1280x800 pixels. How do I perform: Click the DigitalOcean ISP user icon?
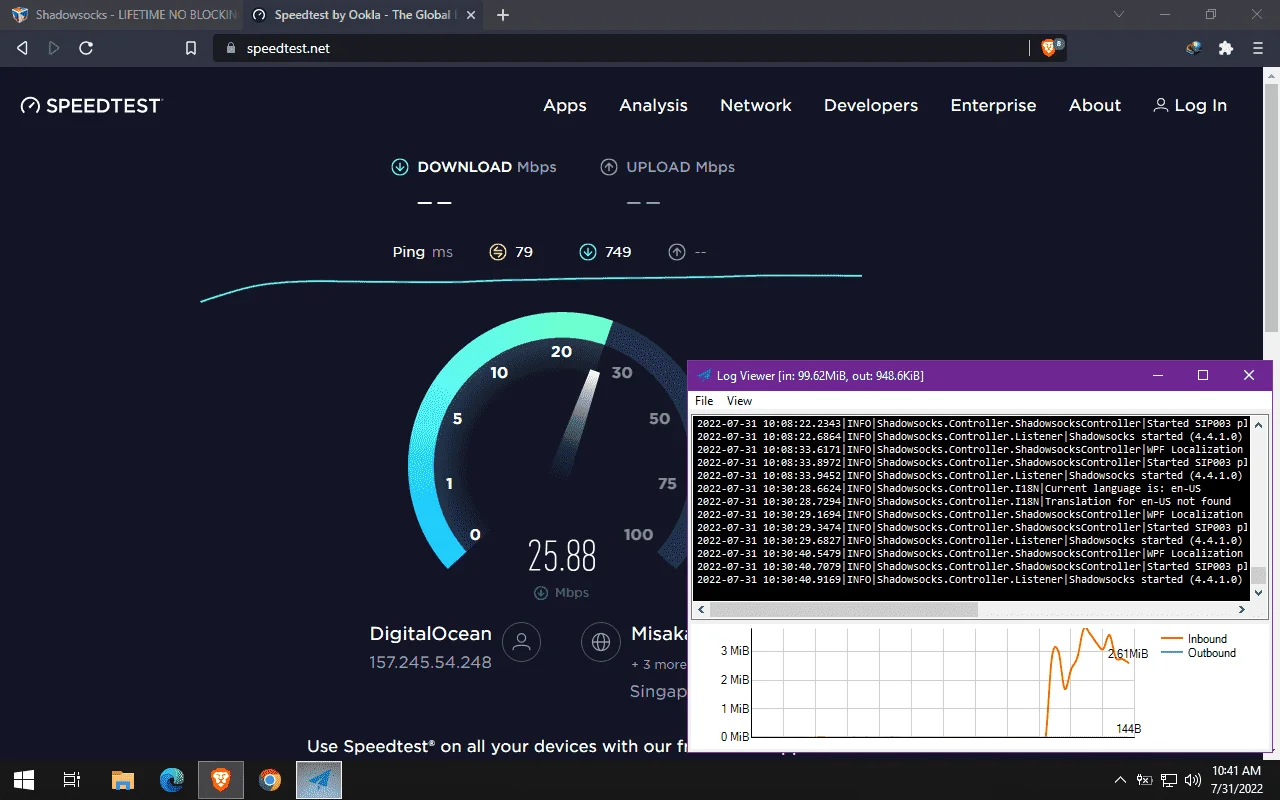(521, 643)
